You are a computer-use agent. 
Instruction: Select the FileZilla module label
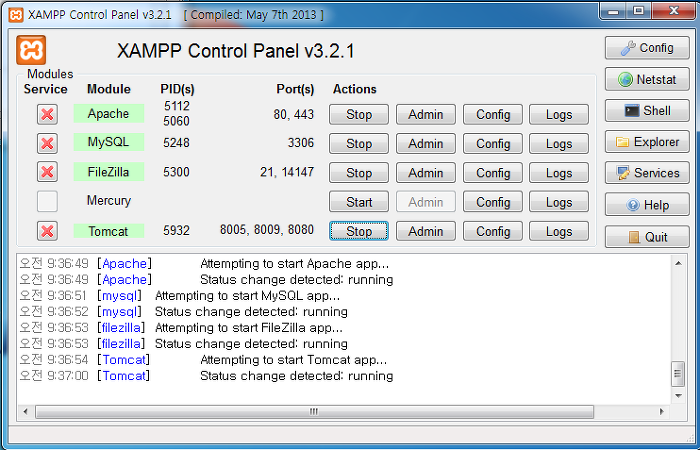tap(108, 172)
